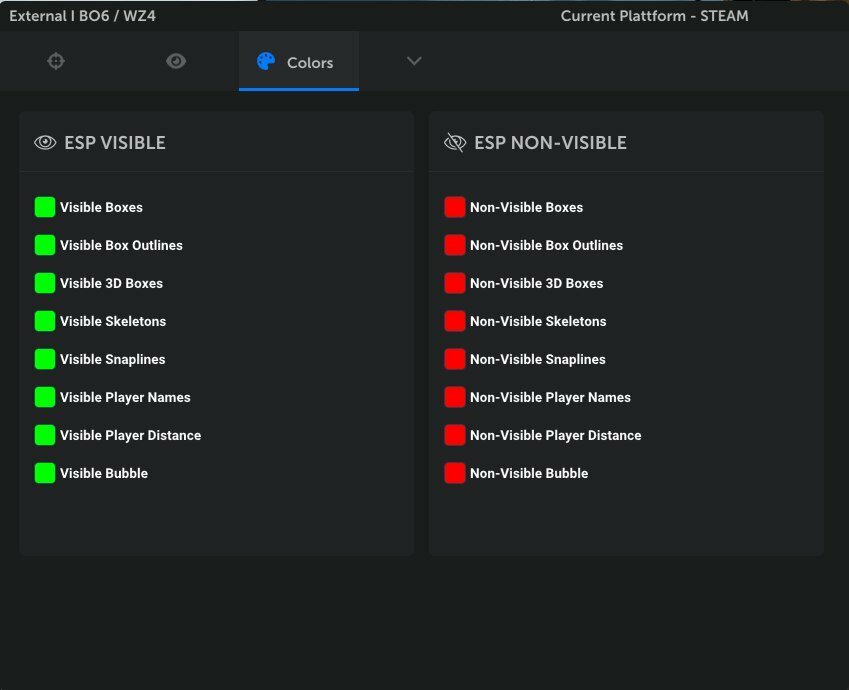This screenshot has height=690, width=849.
Task: Click the 'ESP NON-VISIBLE' panel heading
Action: (x=551, y=142)
